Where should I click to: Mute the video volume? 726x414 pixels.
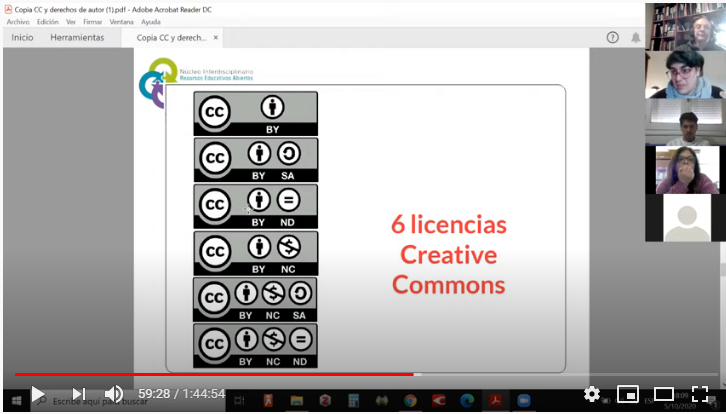tap(114, 394)
